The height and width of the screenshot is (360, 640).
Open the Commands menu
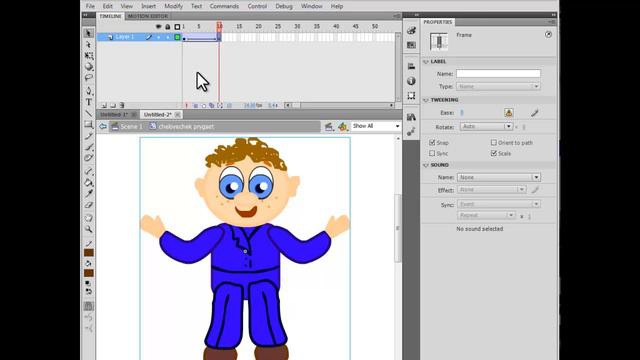(224, 6)
